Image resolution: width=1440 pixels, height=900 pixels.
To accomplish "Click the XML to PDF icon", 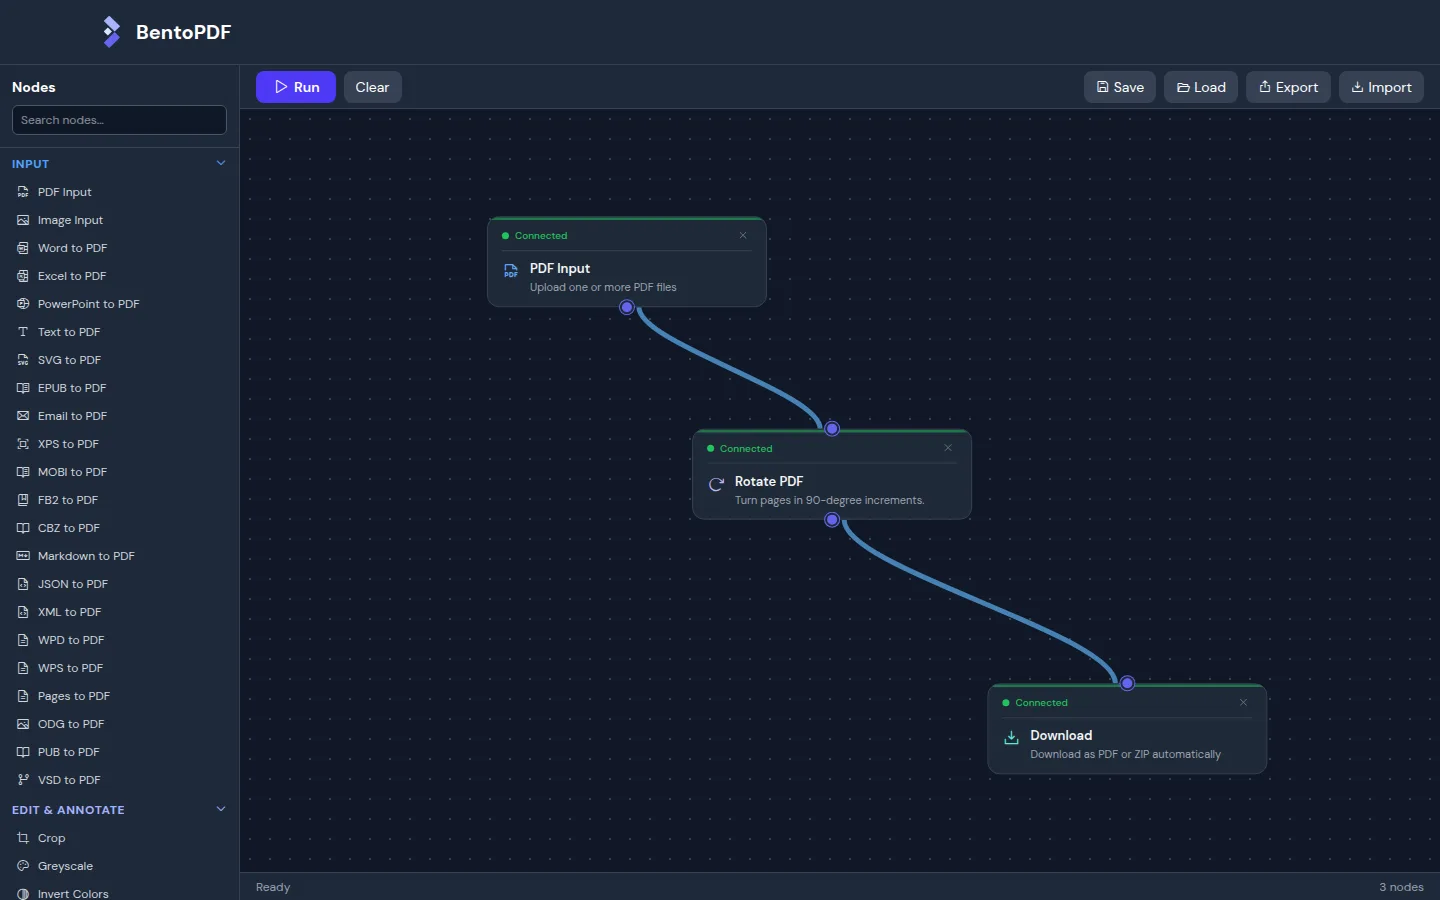I will [x=23, y=612].
